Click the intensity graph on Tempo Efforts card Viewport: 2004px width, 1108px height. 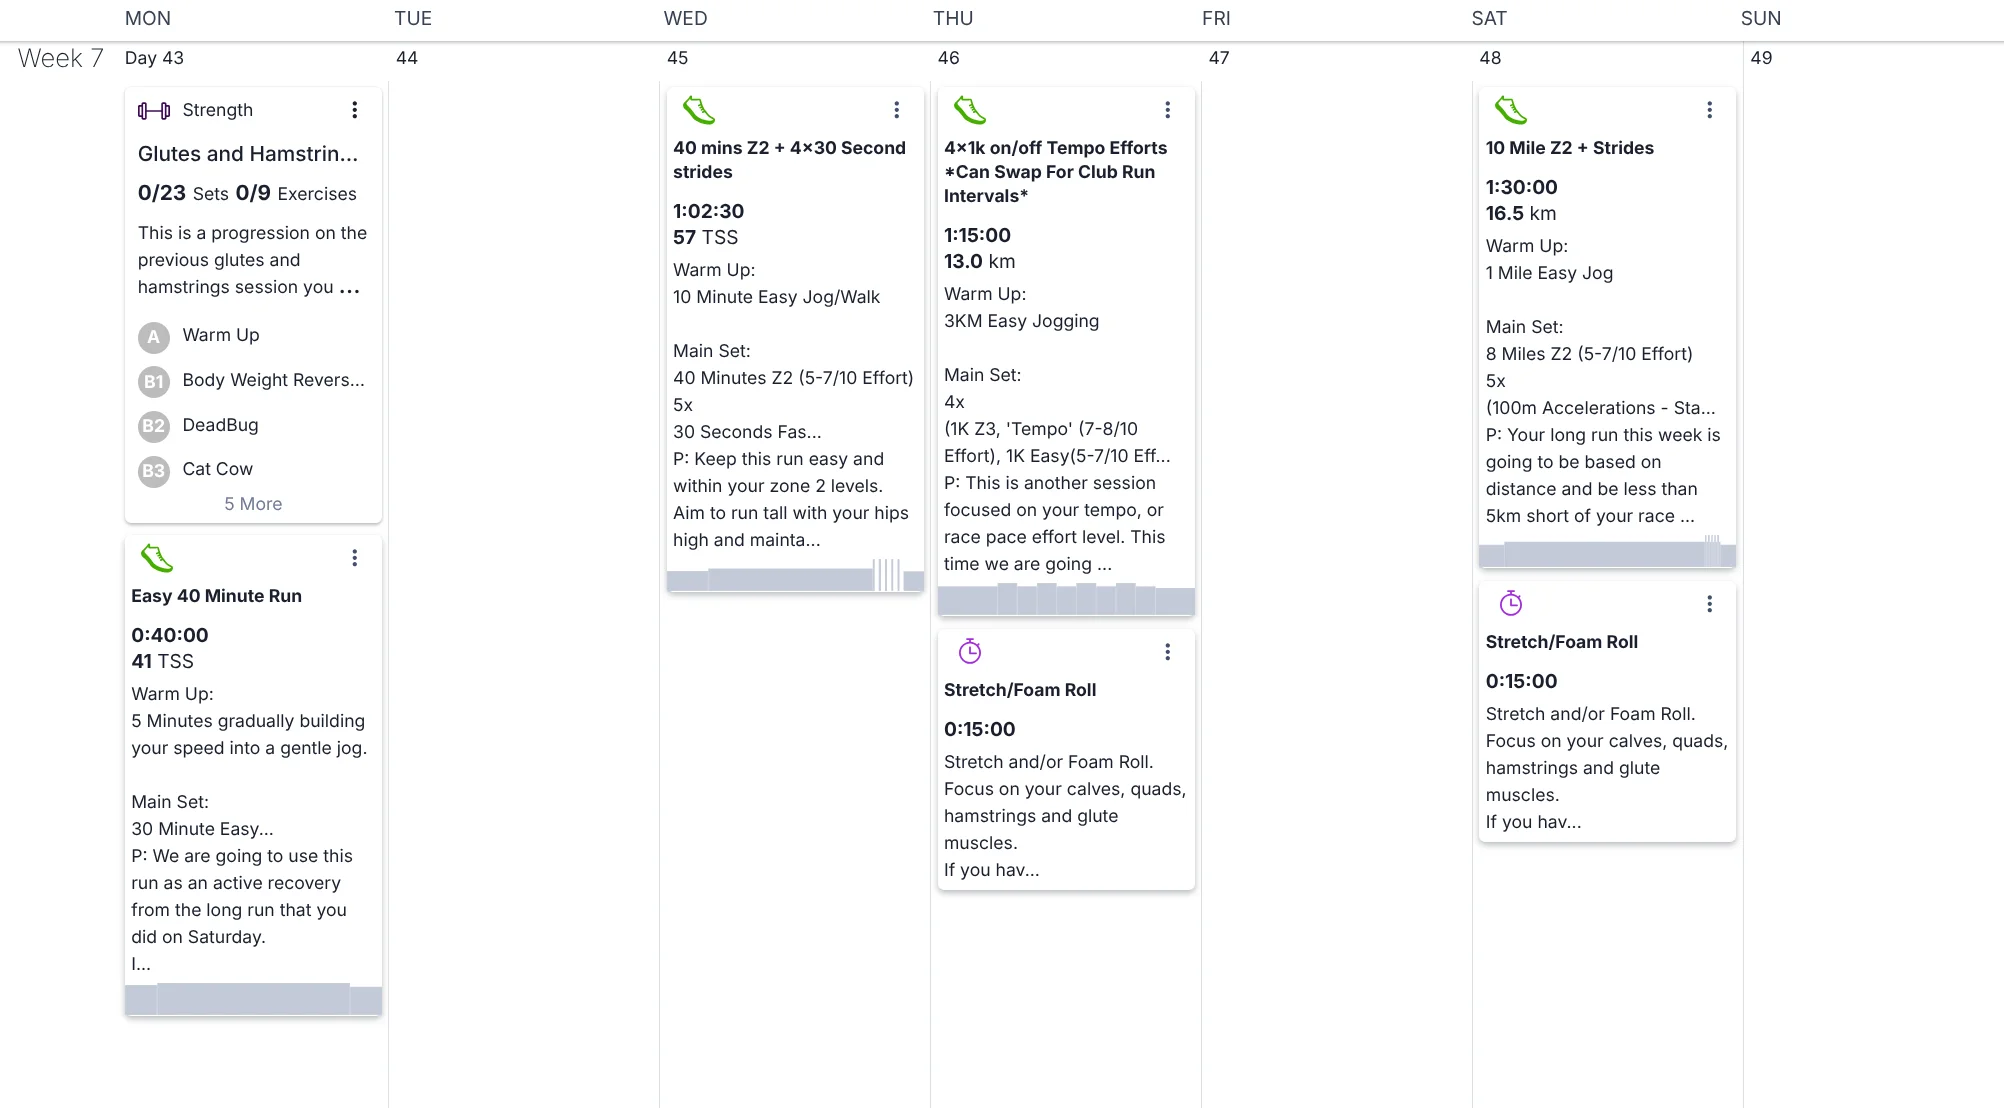[x=1066, y=600]
